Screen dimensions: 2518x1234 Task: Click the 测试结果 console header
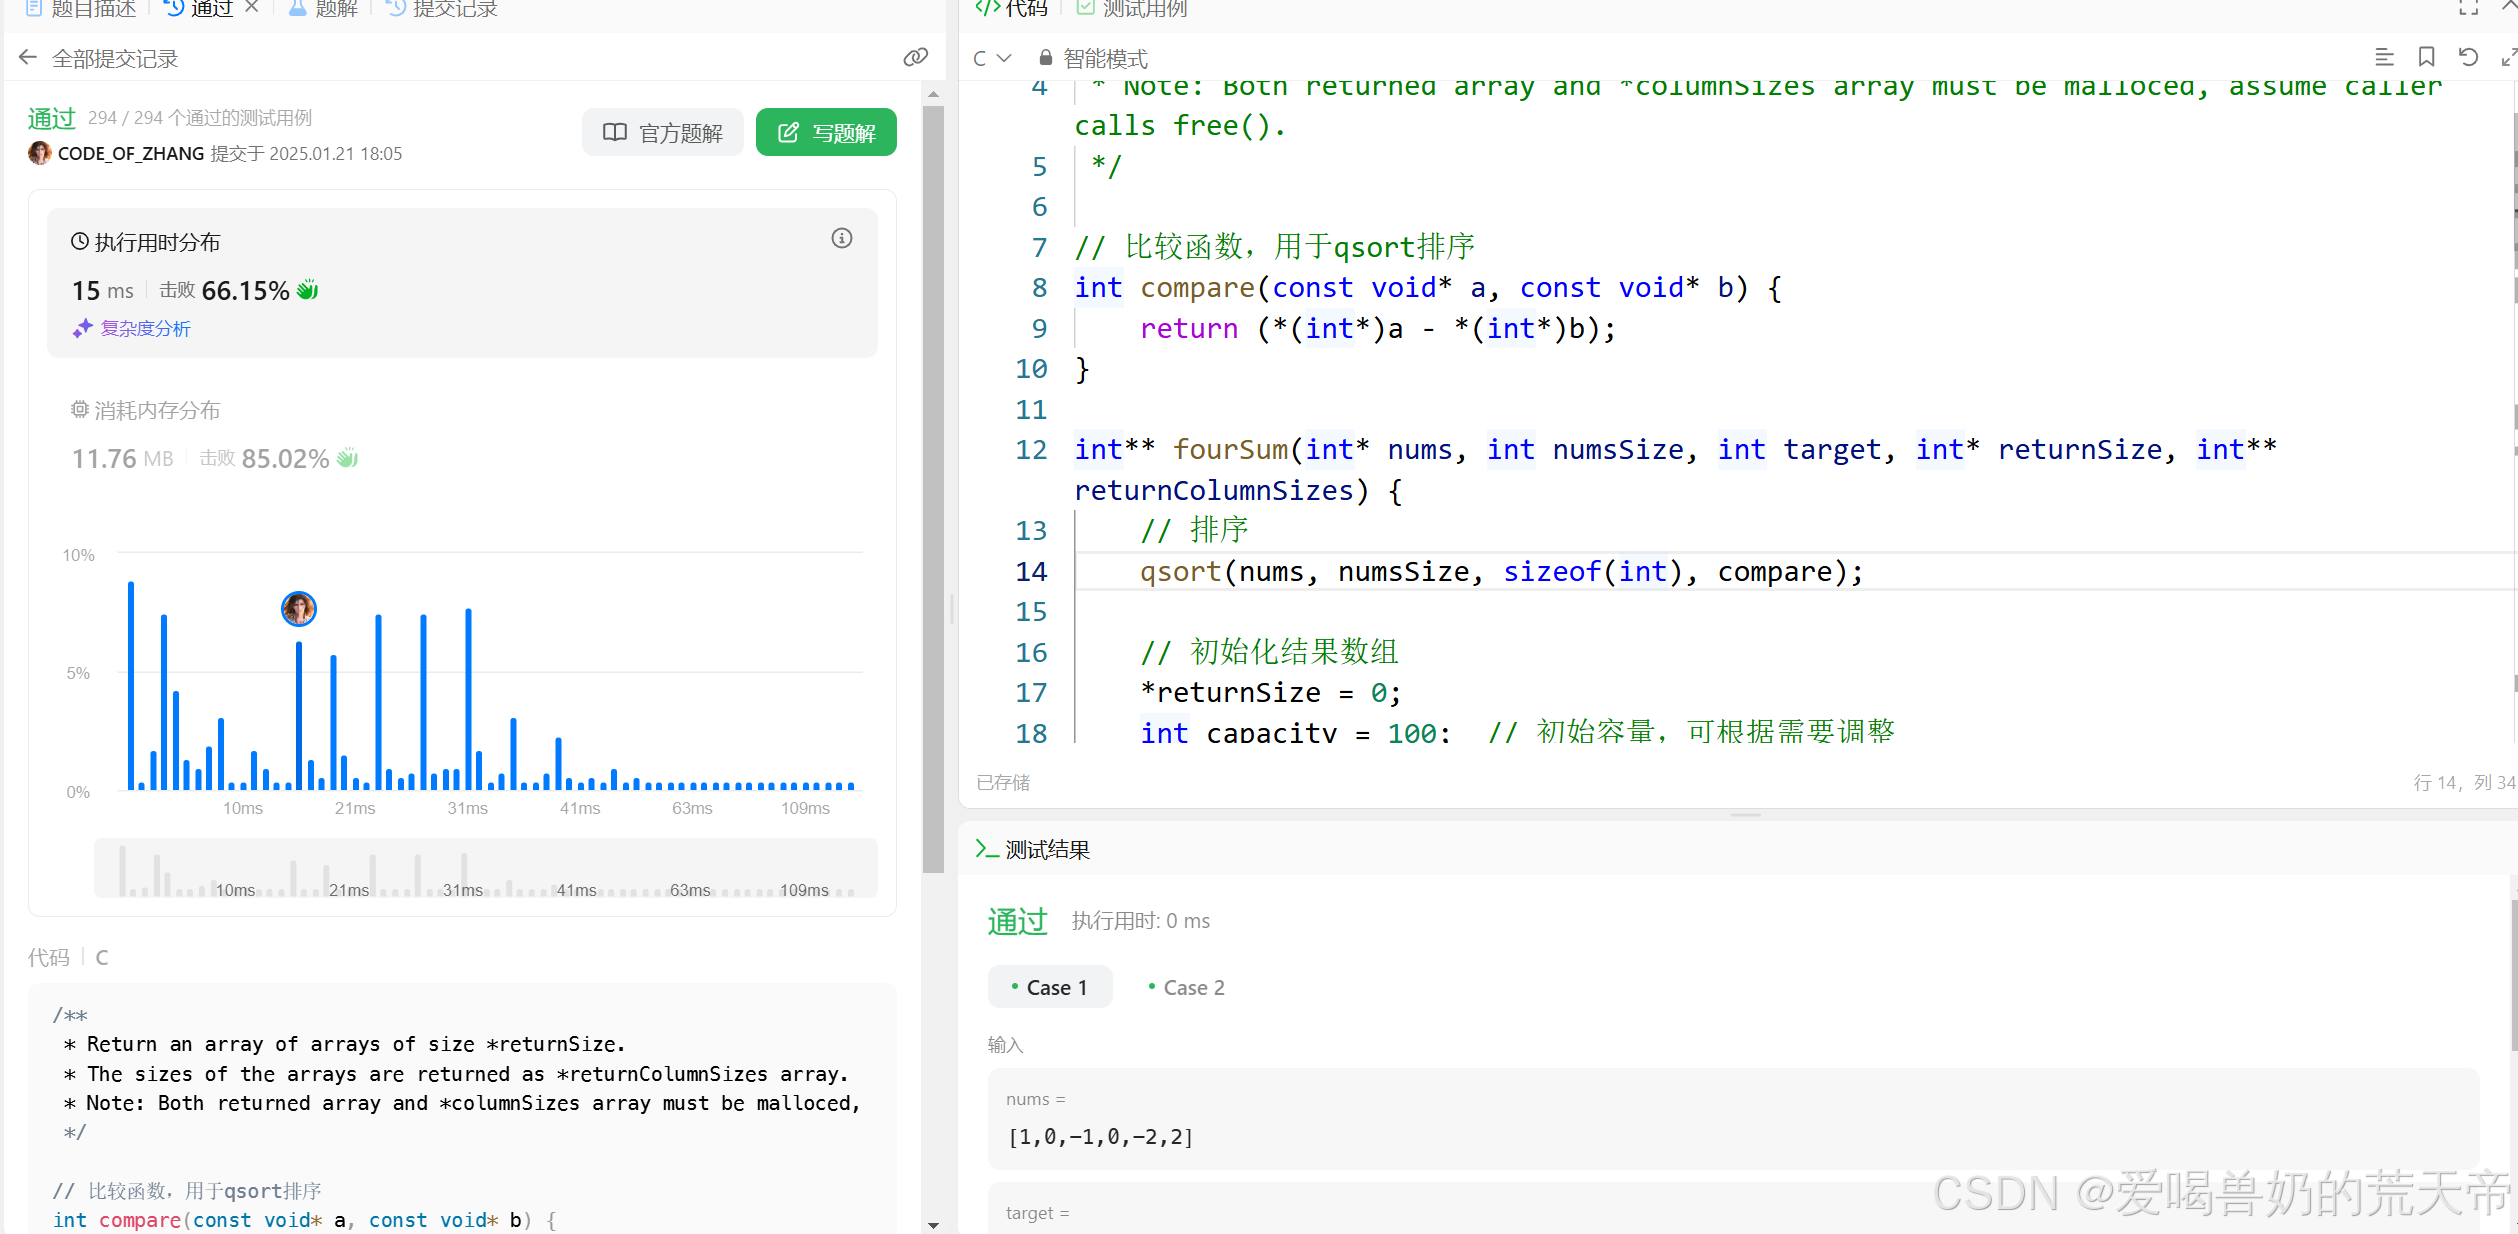(x=1033, y=849)
